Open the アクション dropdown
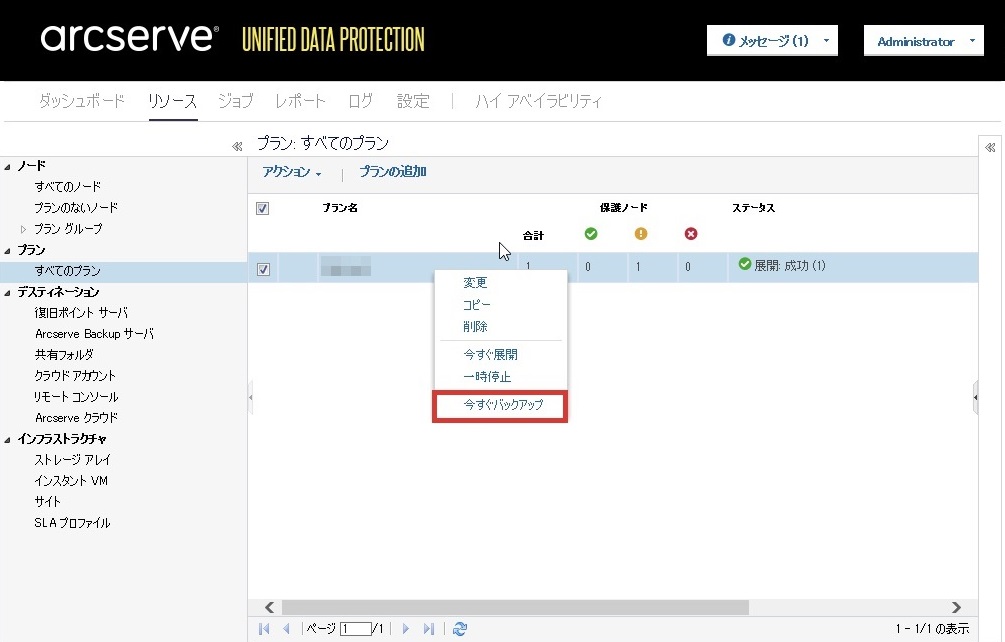This screenshot has height=642, width=1005. pos(292,172)
